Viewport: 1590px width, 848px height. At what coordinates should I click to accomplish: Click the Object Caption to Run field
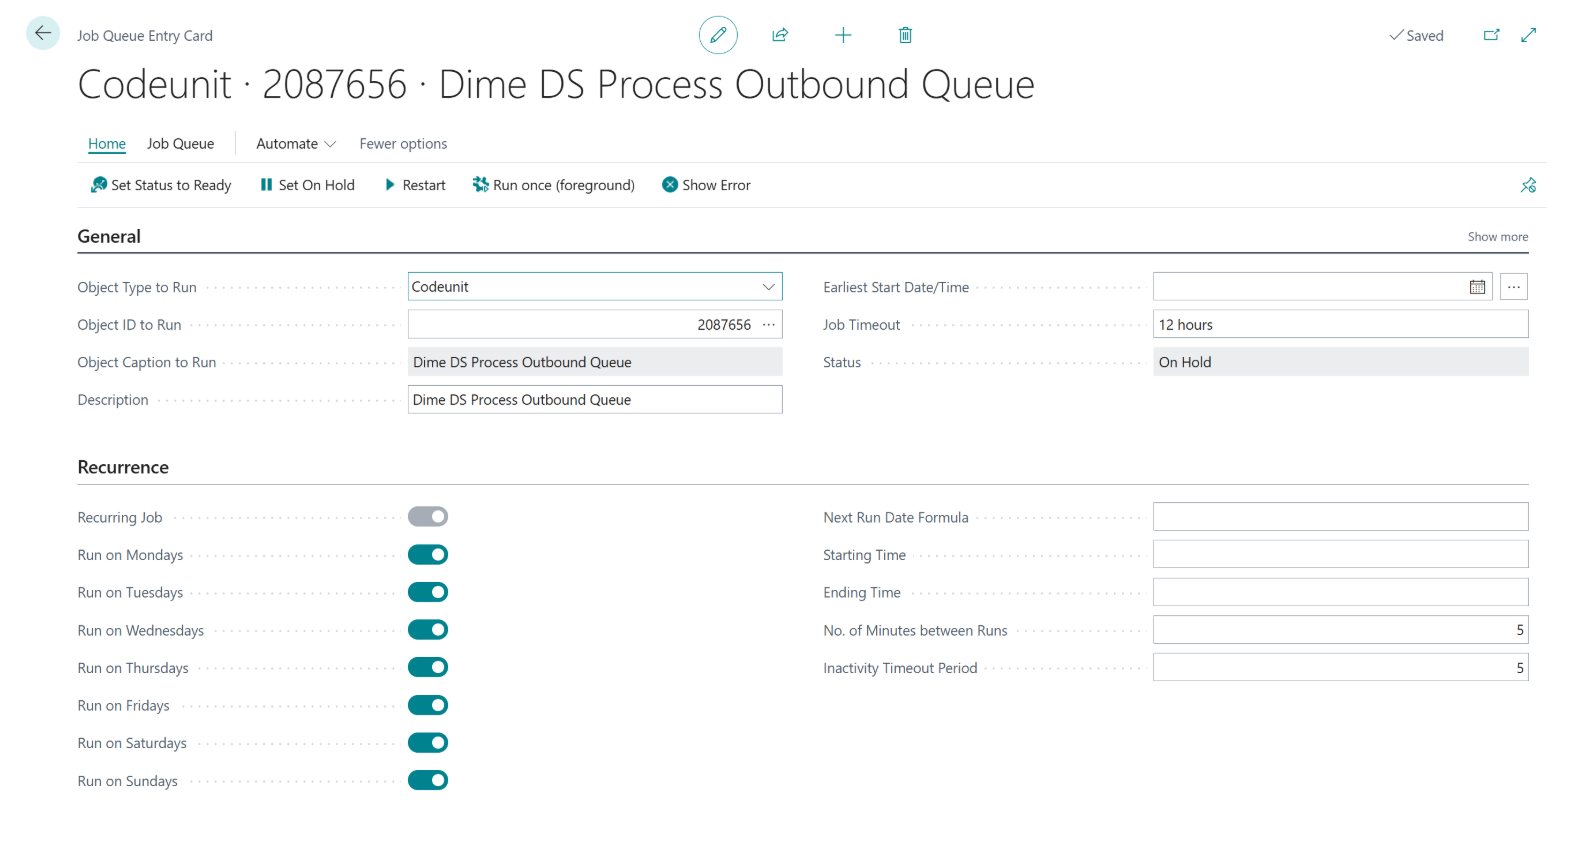[x=595, y=362]
